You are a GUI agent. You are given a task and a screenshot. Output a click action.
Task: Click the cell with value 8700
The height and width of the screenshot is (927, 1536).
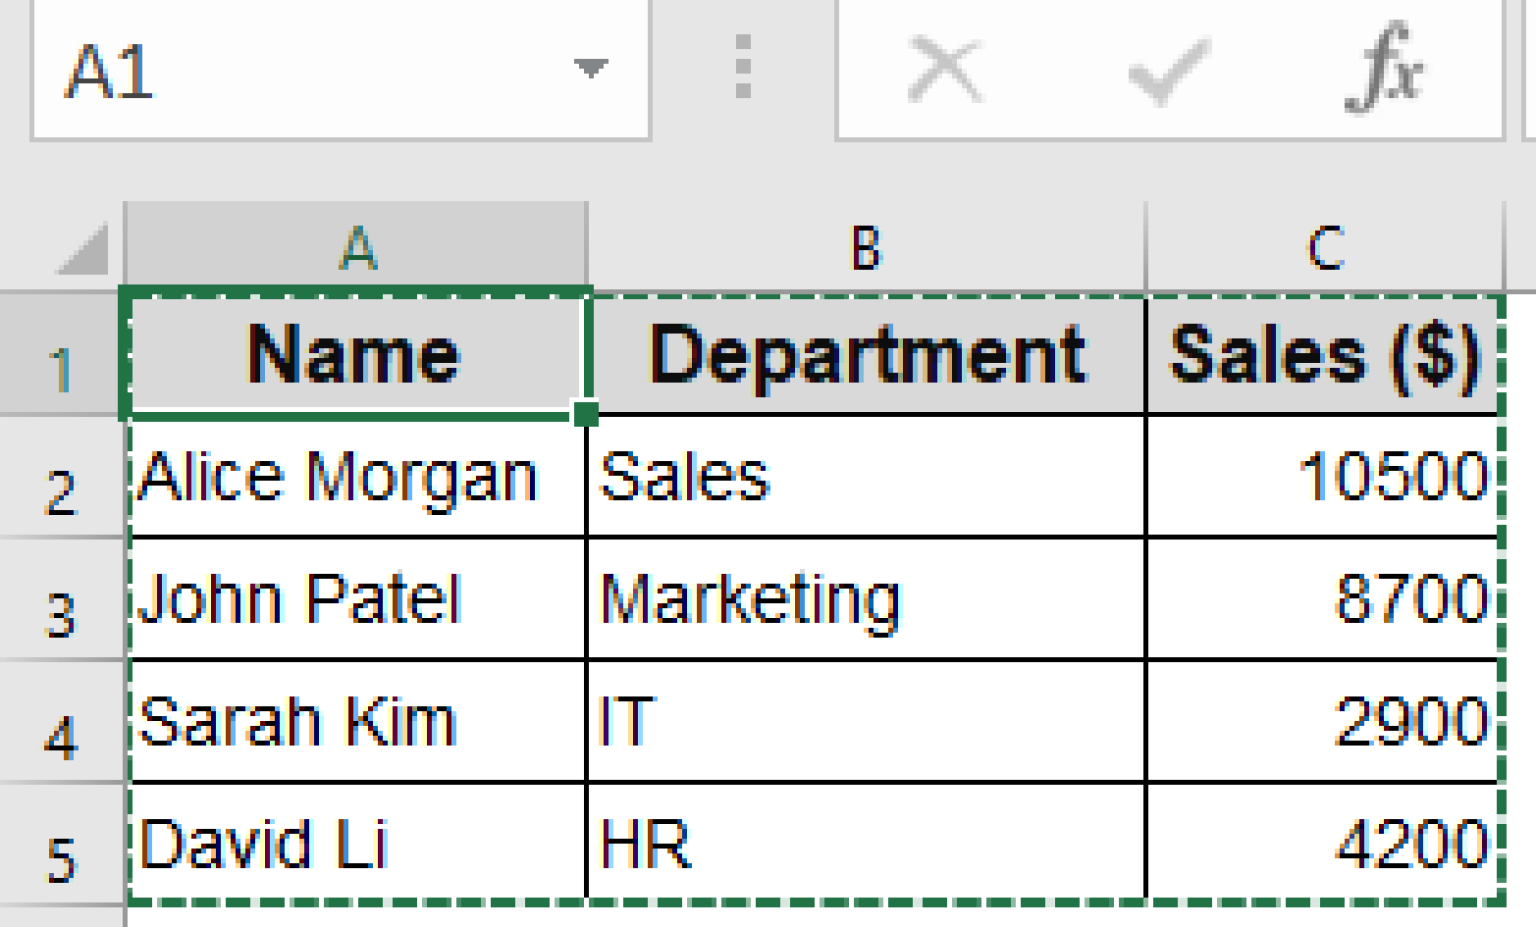click(1325, 597)
